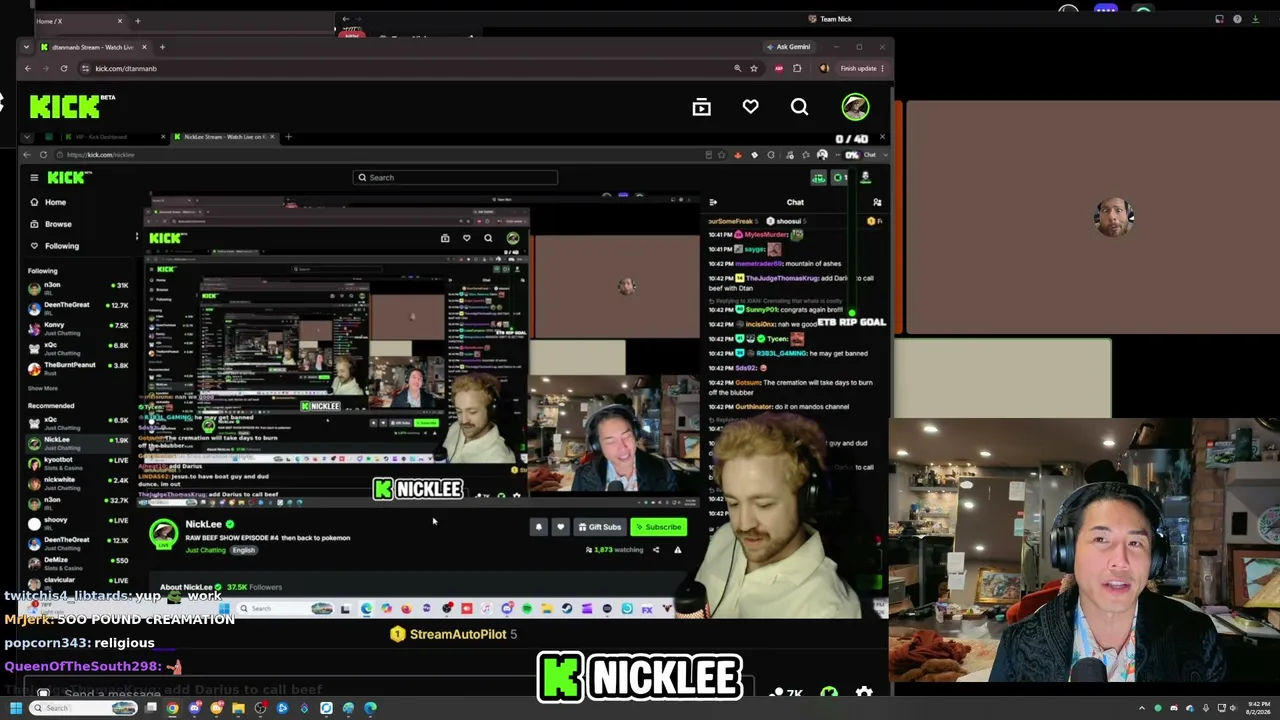Viewport: 1280px width, 720px height.
Task: Click the Windows taskbar Search box
Action: [84, 708]
